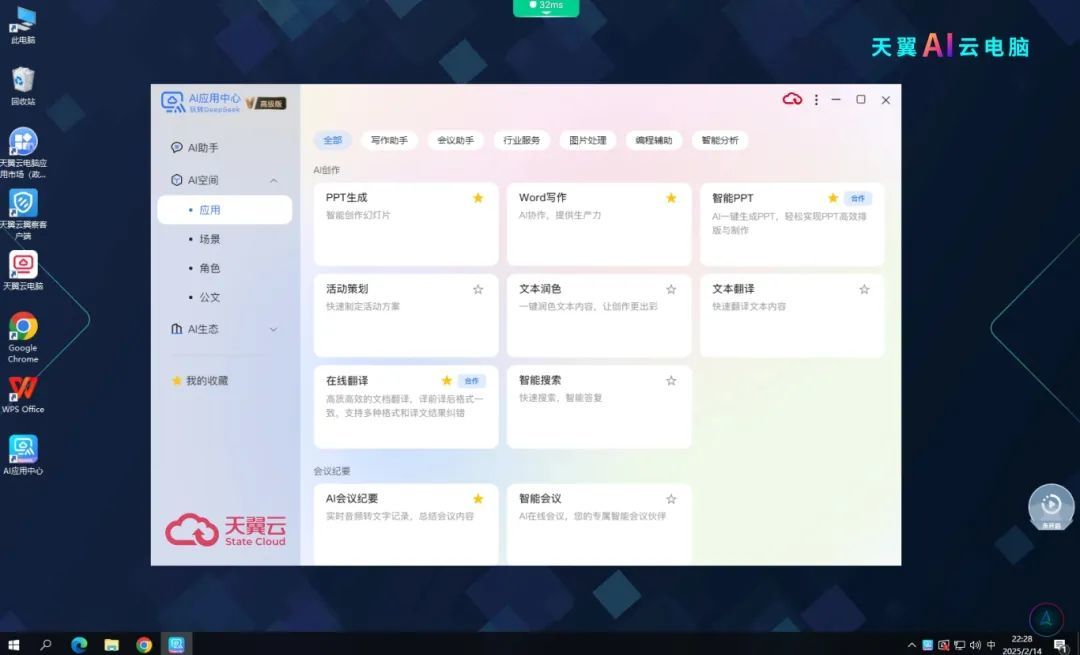Image resolution: width=1080 pixels, height=655 pixels.
Task: Click the AI应用中心 logo in window header
Action: 200,103
